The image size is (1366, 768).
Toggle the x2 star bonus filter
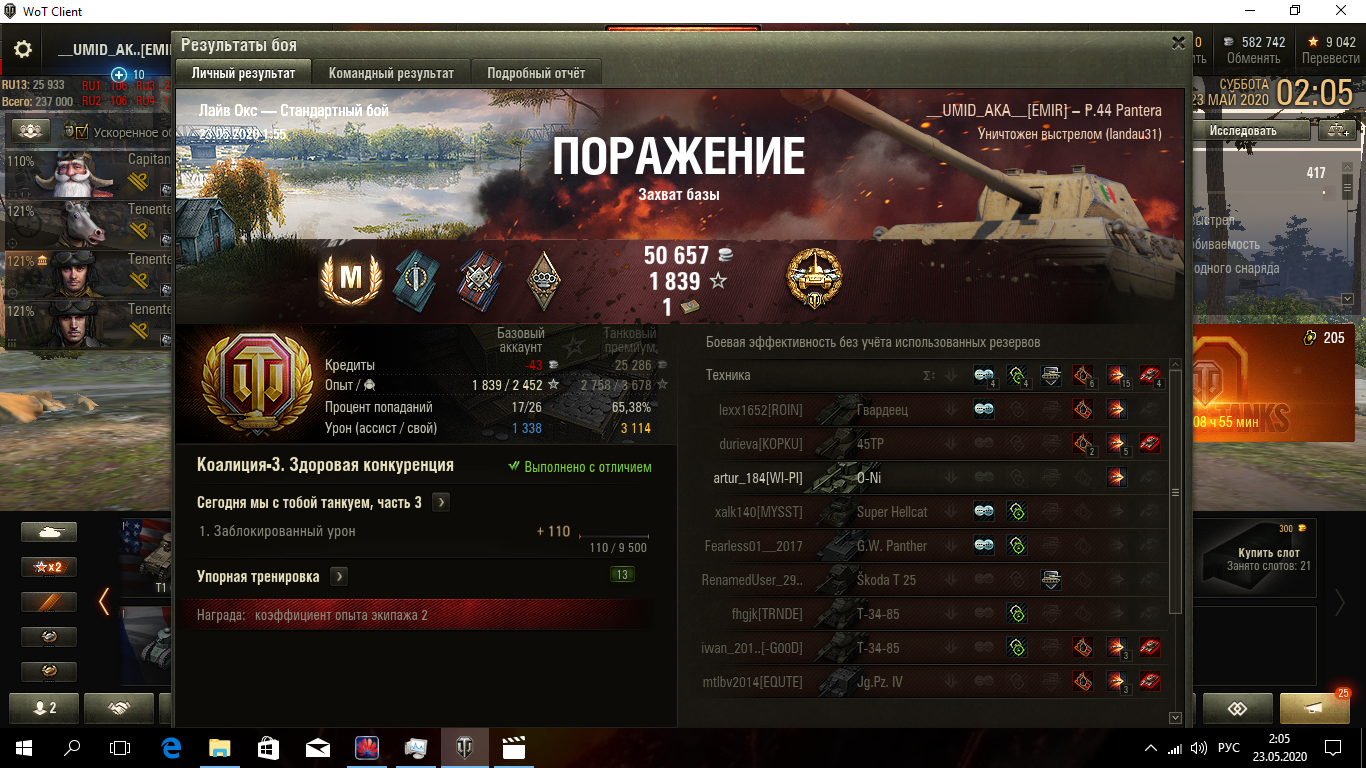tap(49, 567)
